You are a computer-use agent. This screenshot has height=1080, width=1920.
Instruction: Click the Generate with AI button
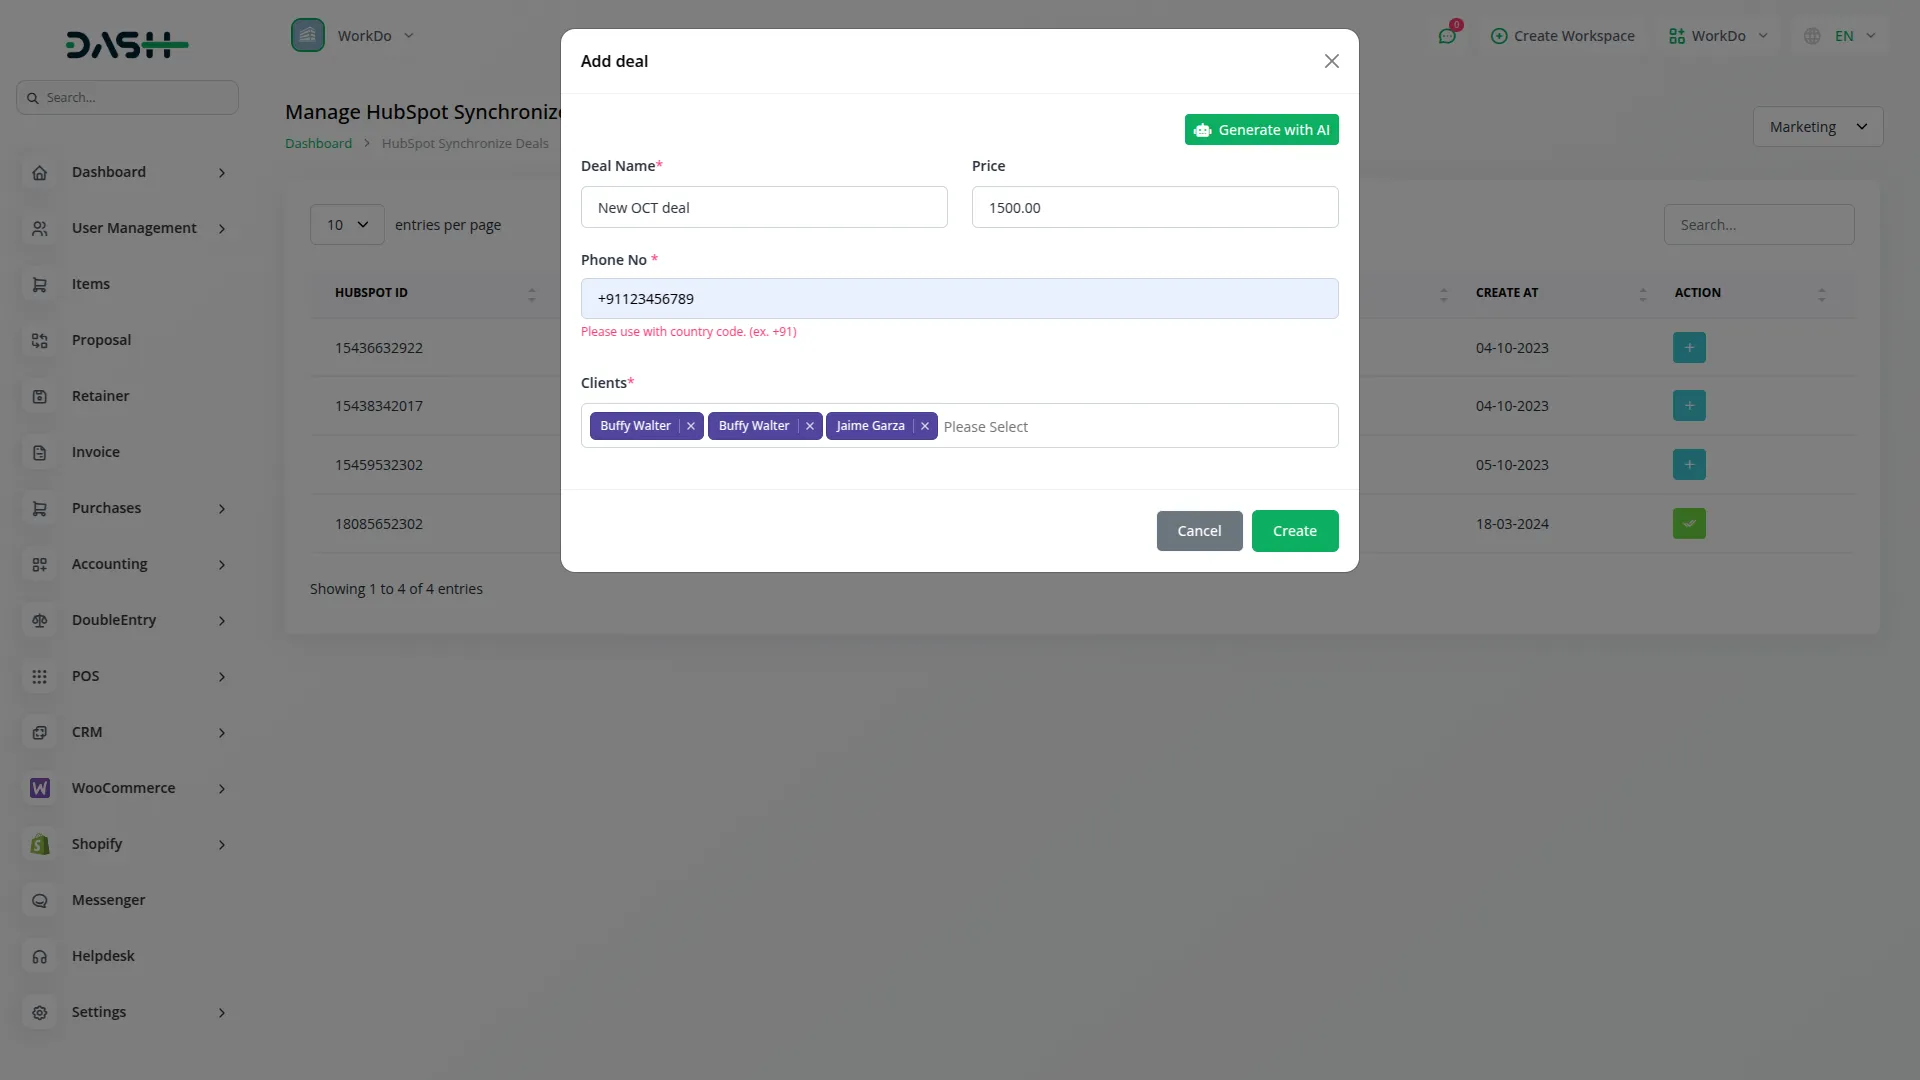(x=1261, y=129)
